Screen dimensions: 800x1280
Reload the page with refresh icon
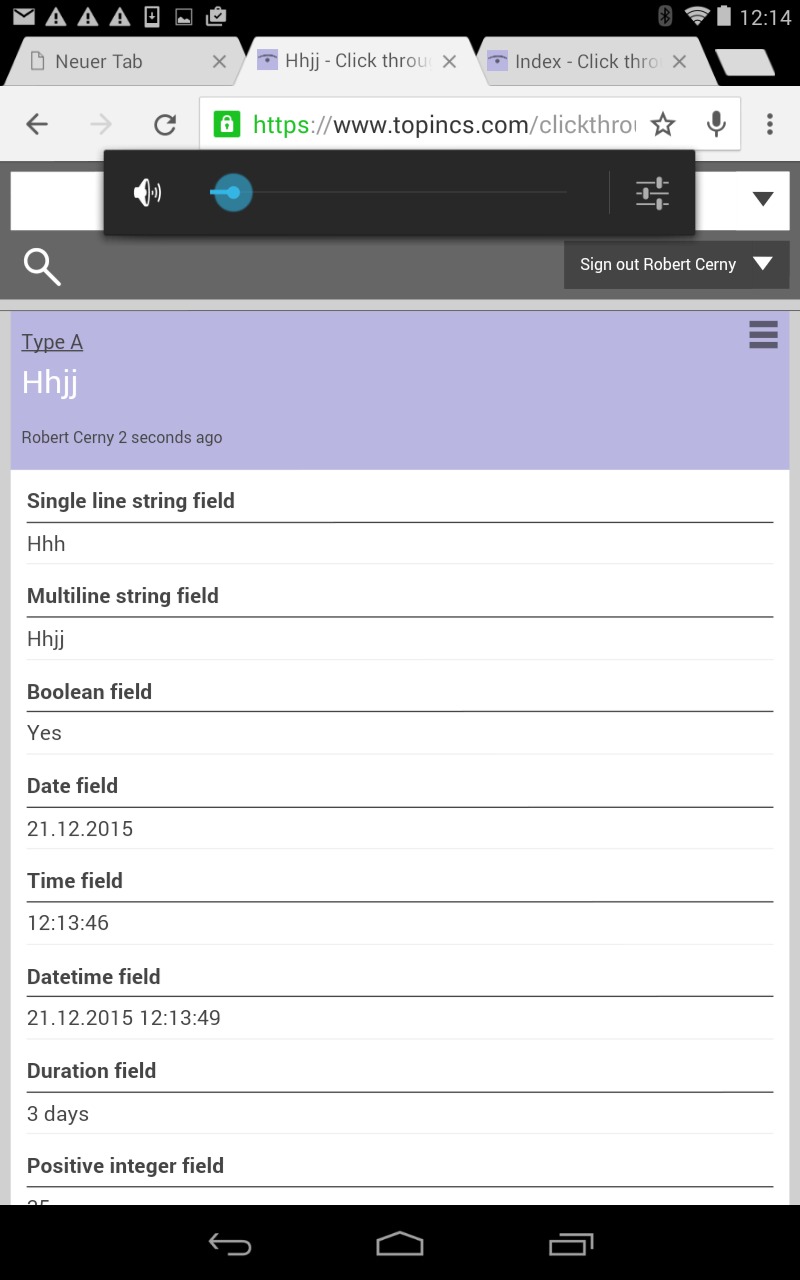tap(165, 124)
